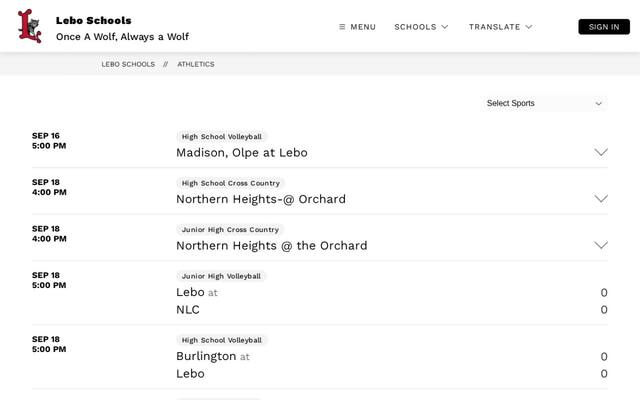The image size is (640, 400).
Task: Click the SIGN IN button
Action: (604, 27)
